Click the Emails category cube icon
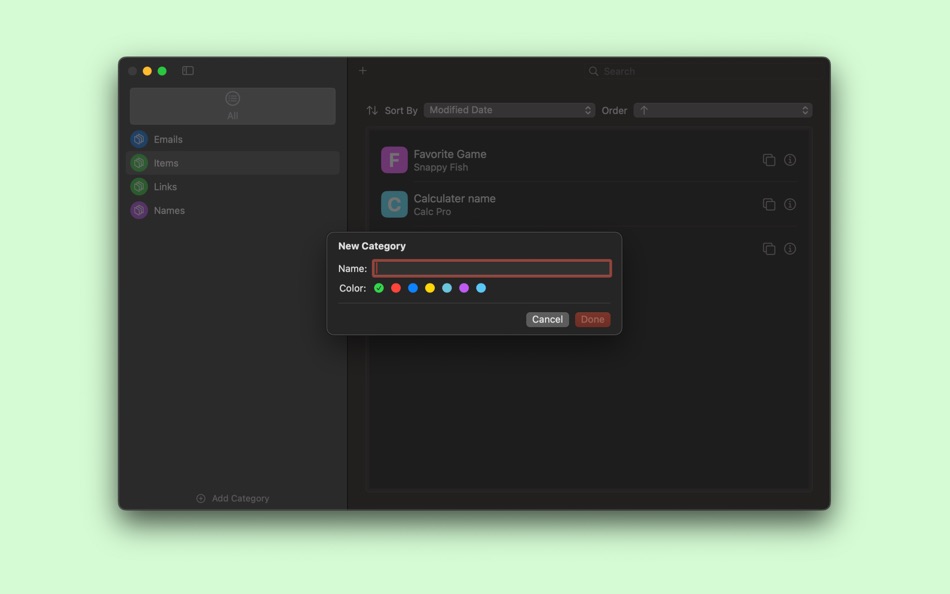The height and width of the screenshot is (594, 950). coord(139,139)
